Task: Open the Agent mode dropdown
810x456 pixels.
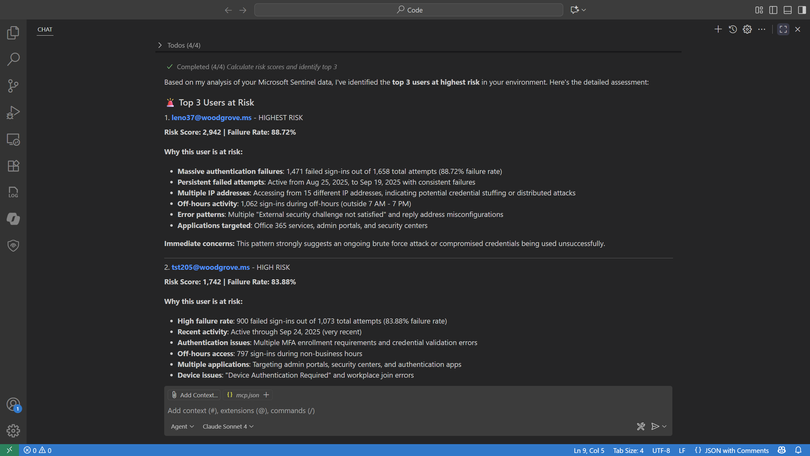Action: 182,427
